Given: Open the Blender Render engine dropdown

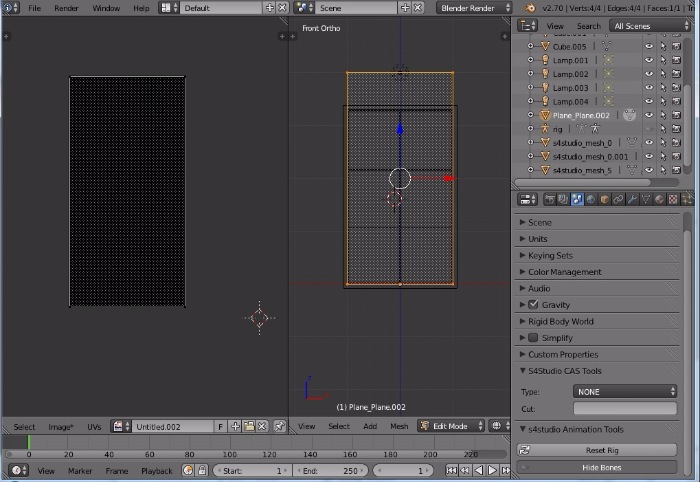Looking at the screenshot, I should tap(472, 8).
